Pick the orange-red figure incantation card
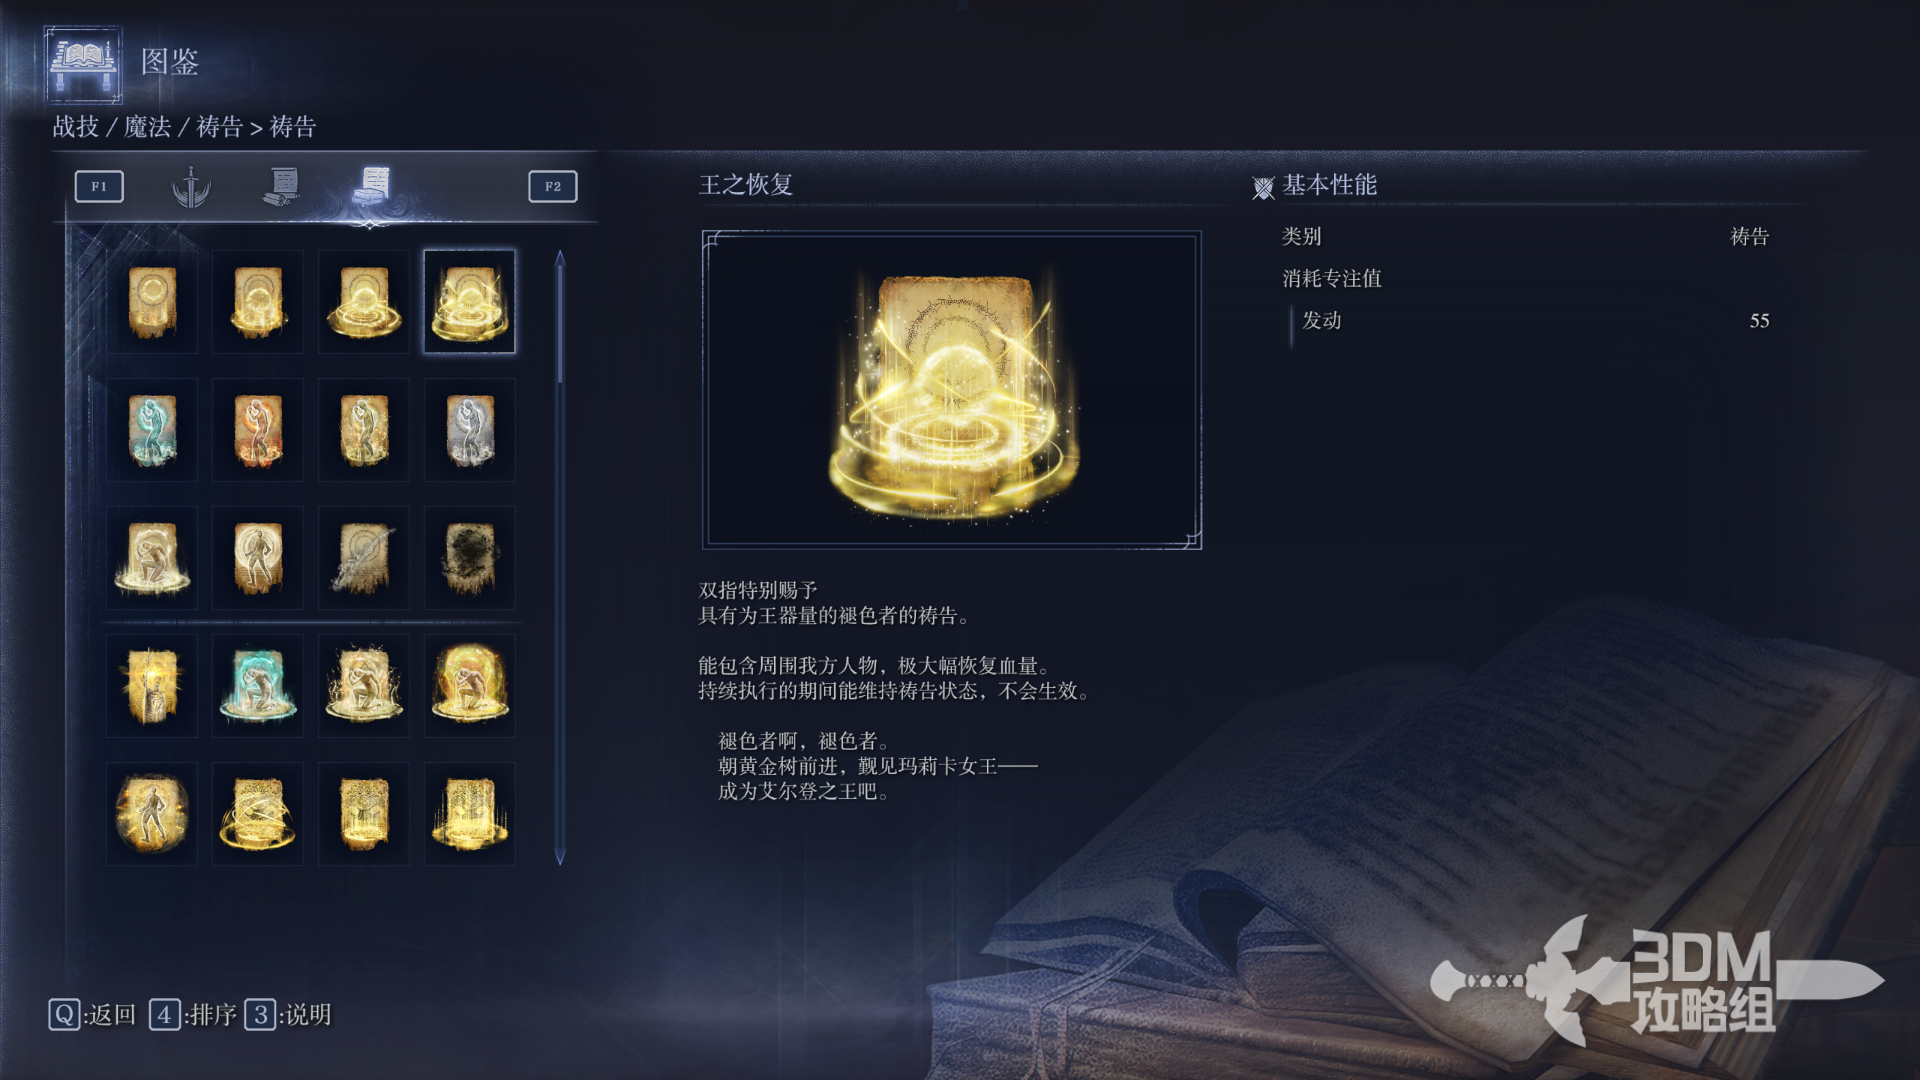This screenshot has height=1080, width=1920. coord(258,430)
